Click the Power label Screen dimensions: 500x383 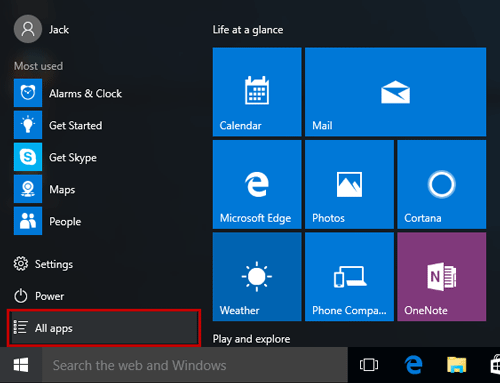click(49, 296)
